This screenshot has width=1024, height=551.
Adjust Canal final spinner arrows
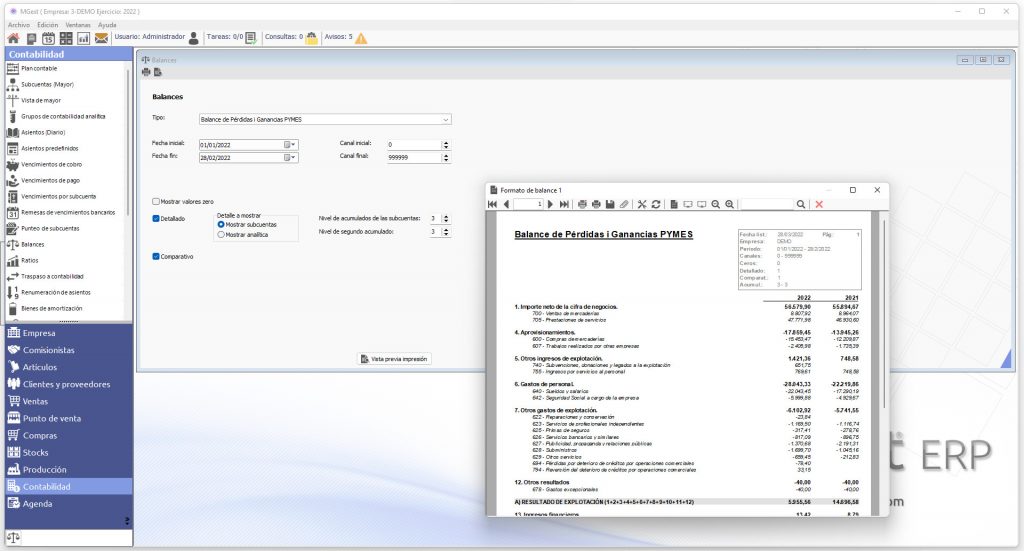click(x=446, y=157)
